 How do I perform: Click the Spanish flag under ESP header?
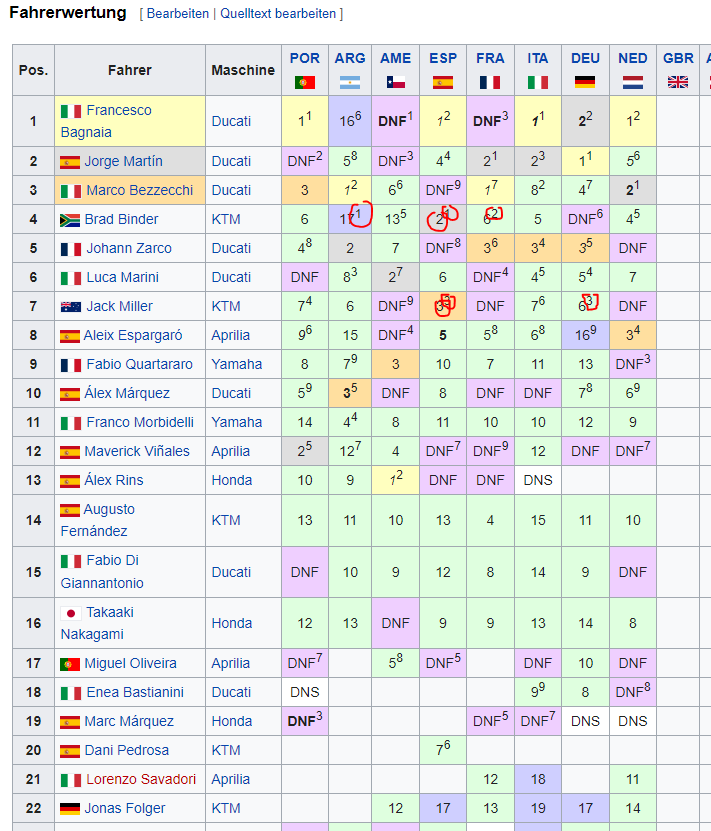(443, 82)
